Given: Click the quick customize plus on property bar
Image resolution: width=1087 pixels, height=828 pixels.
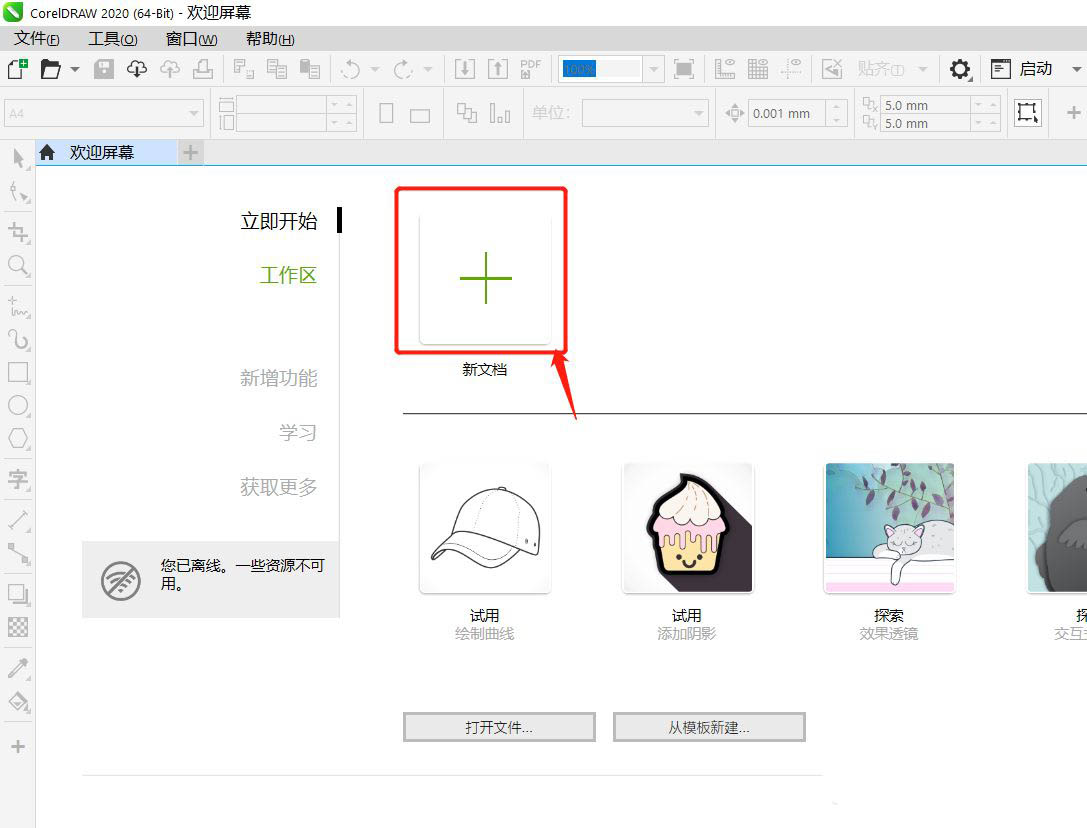Looking at the screenshot, I should click(x=1073, y=112).
